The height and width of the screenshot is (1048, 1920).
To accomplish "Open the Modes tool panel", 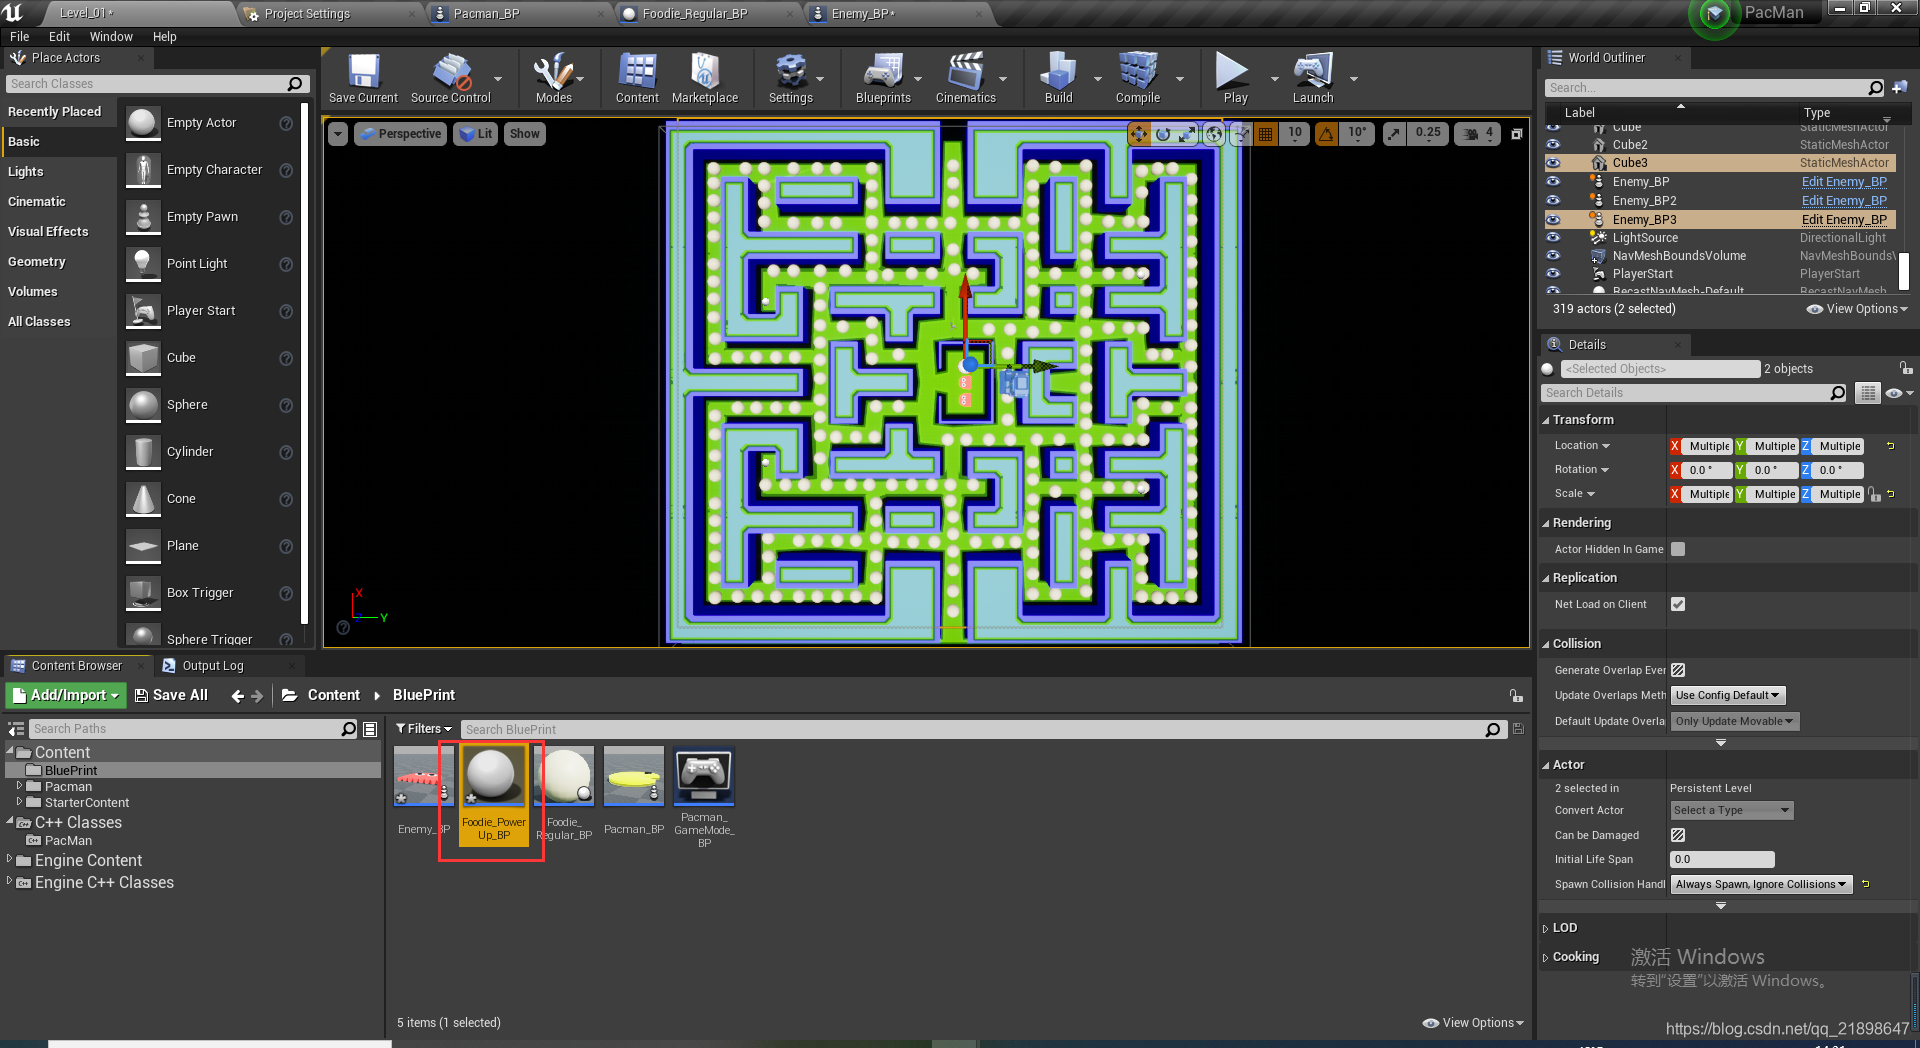I will tap(553, 79).
